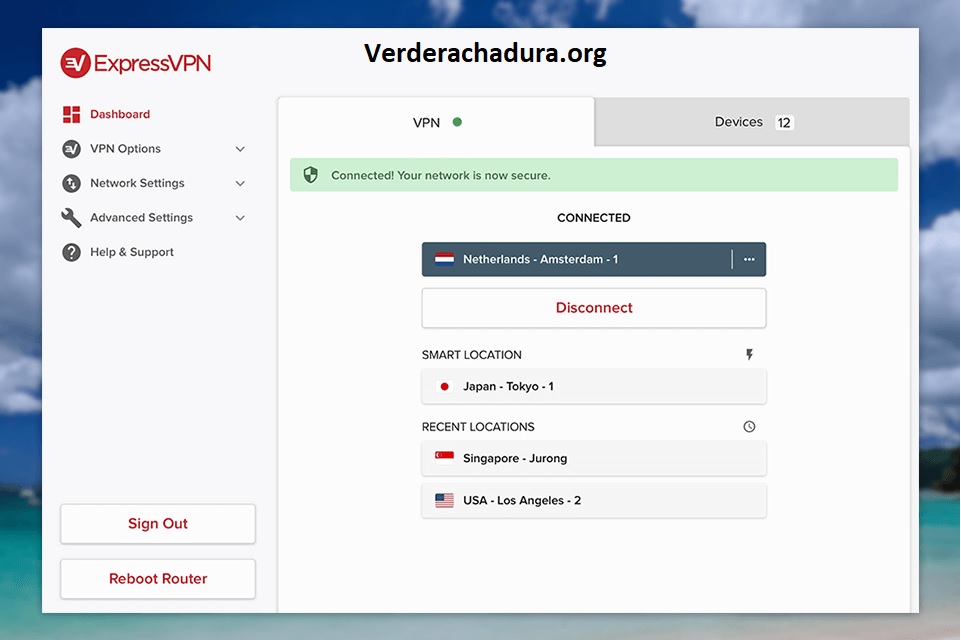961x640 pixels.
Task: Click the Singapore flag icon
Action: coord(444,458)
